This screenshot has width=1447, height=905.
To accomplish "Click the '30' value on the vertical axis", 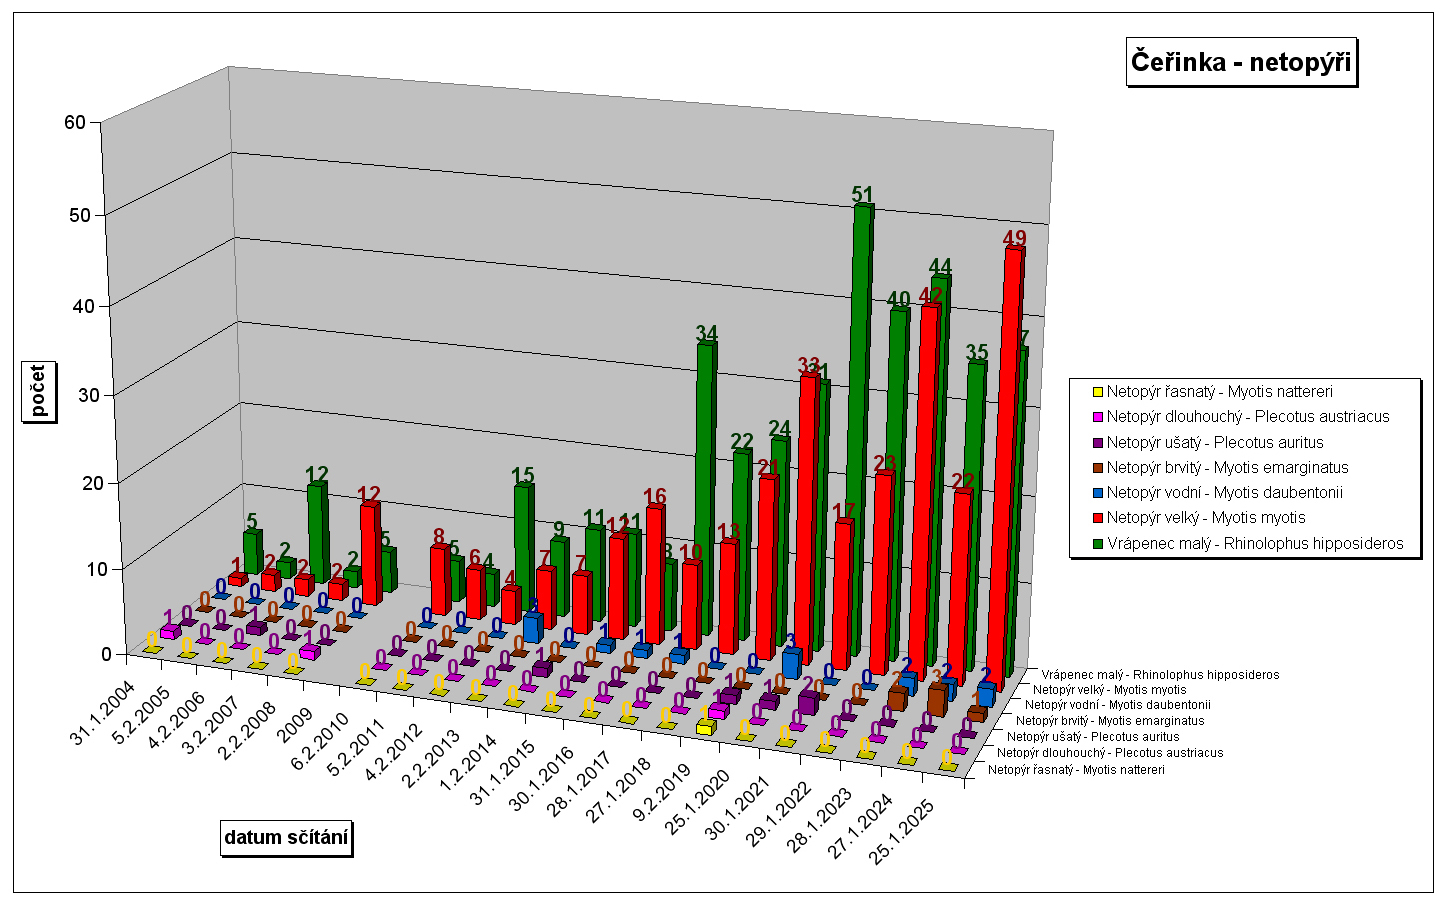I will [89, 394].
